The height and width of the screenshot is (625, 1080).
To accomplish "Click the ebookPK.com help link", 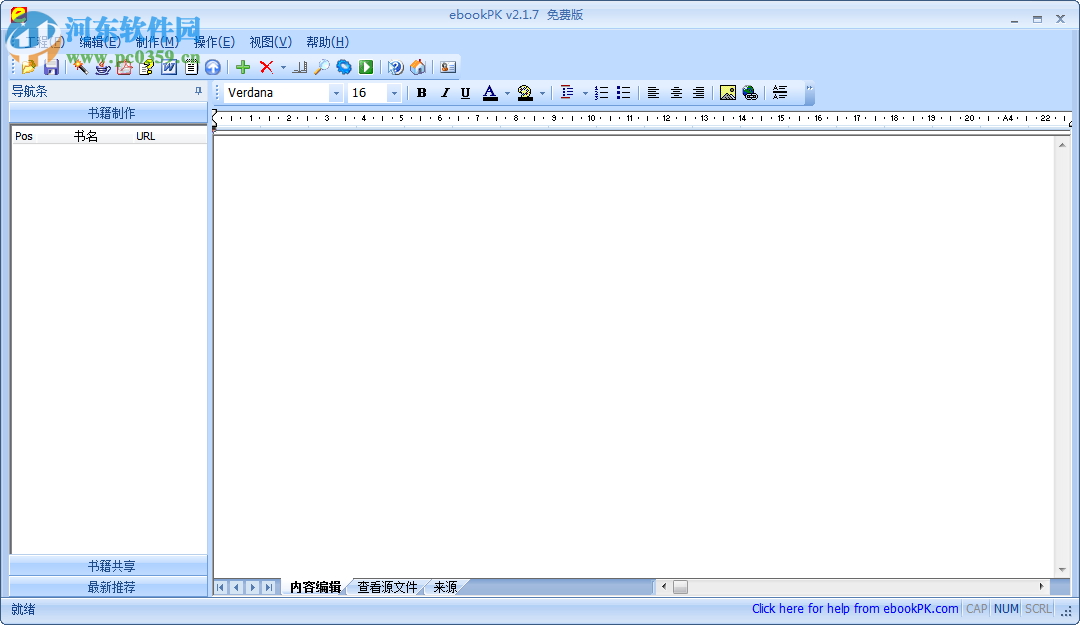I will (855, 608).
